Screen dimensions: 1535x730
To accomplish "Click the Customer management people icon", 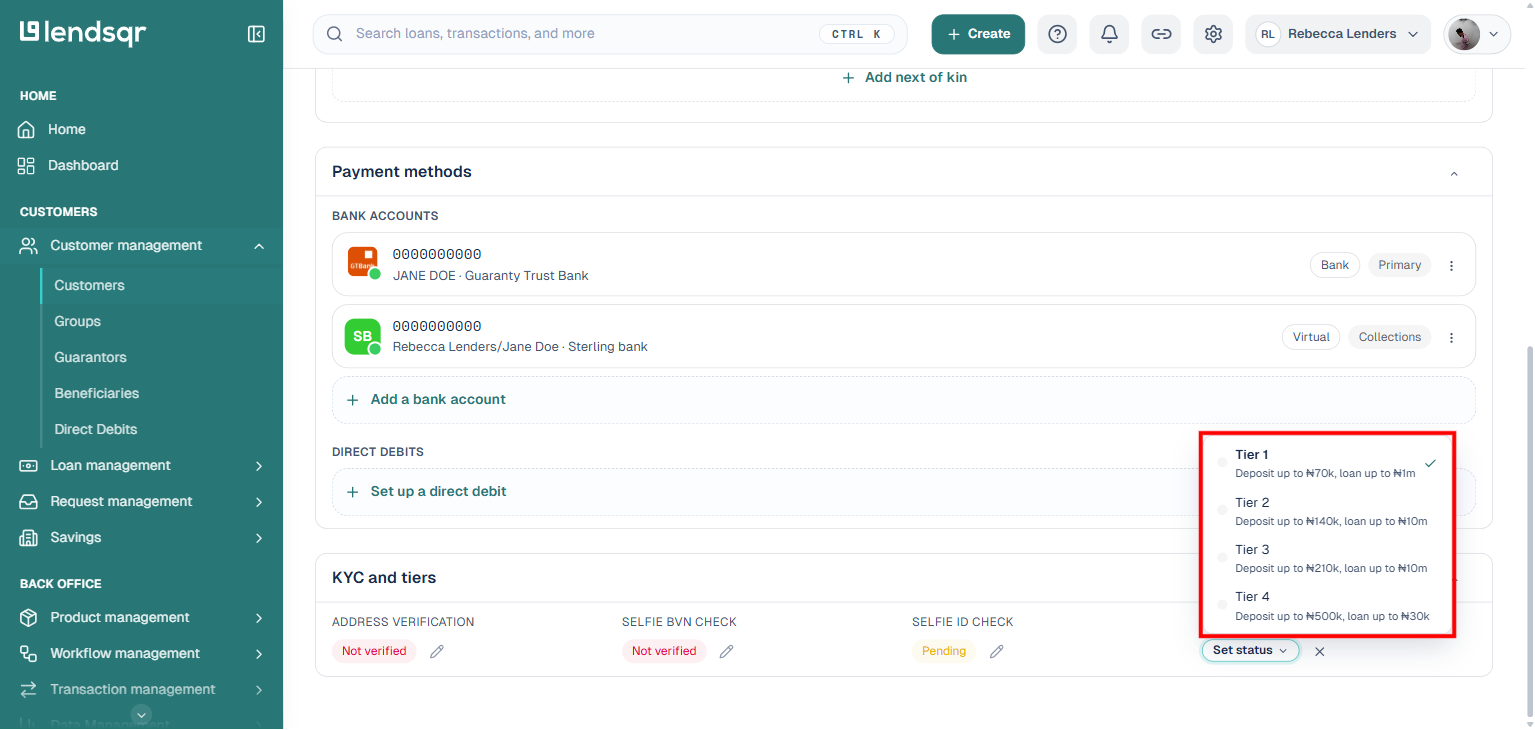I will coord(29,245).
